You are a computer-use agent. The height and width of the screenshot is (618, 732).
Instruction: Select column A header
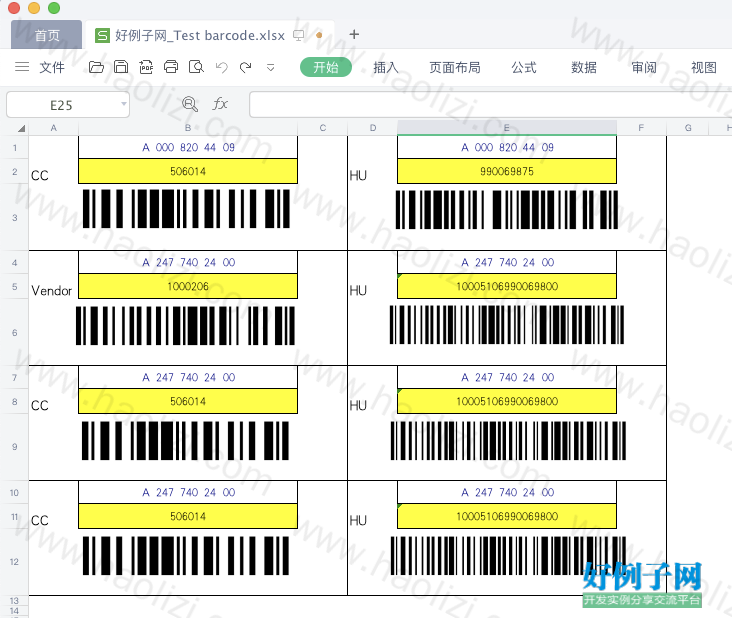point(54,128)
